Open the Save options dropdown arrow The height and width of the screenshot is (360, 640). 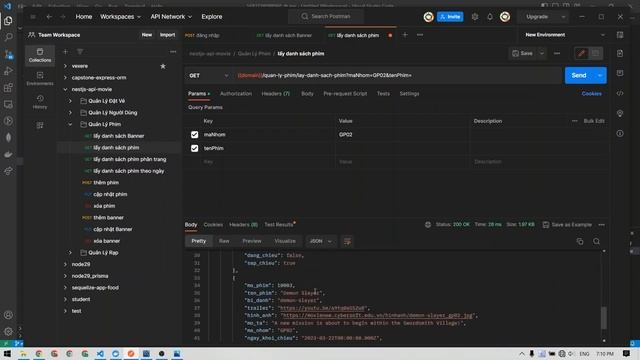tap(542, 53)
